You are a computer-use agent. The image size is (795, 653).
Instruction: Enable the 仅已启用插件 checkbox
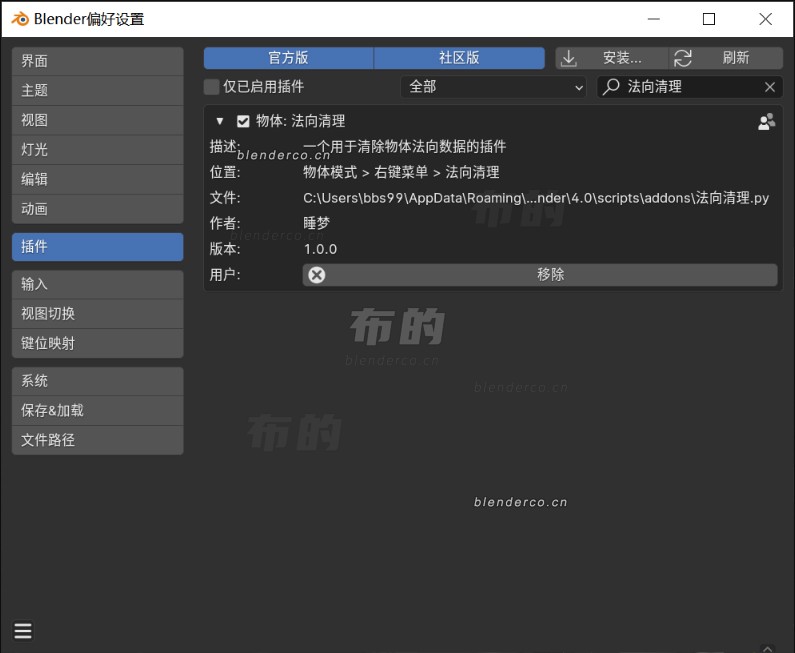211,87
